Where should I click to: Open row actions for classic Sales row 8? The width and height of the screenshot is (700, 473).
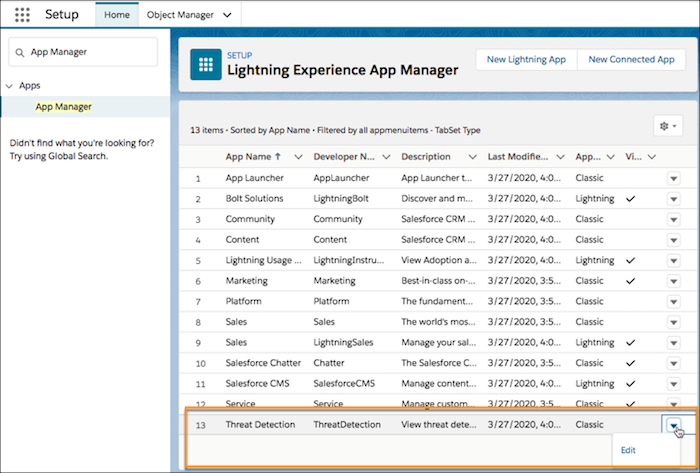click(x=674, y=322)
